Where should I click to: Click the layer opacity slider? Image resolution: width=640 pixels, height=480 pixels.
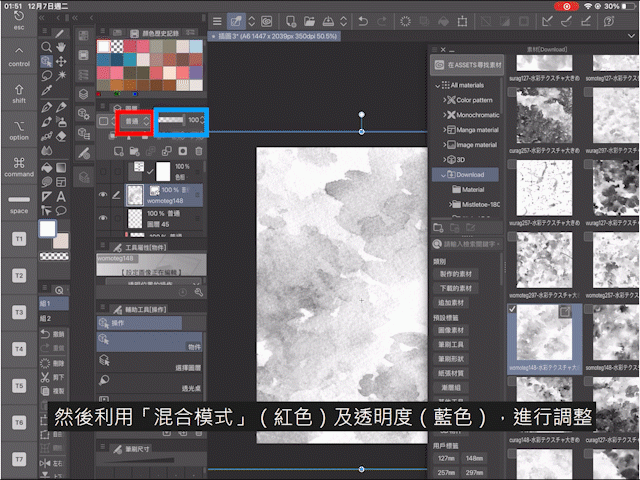click(171, 120)
